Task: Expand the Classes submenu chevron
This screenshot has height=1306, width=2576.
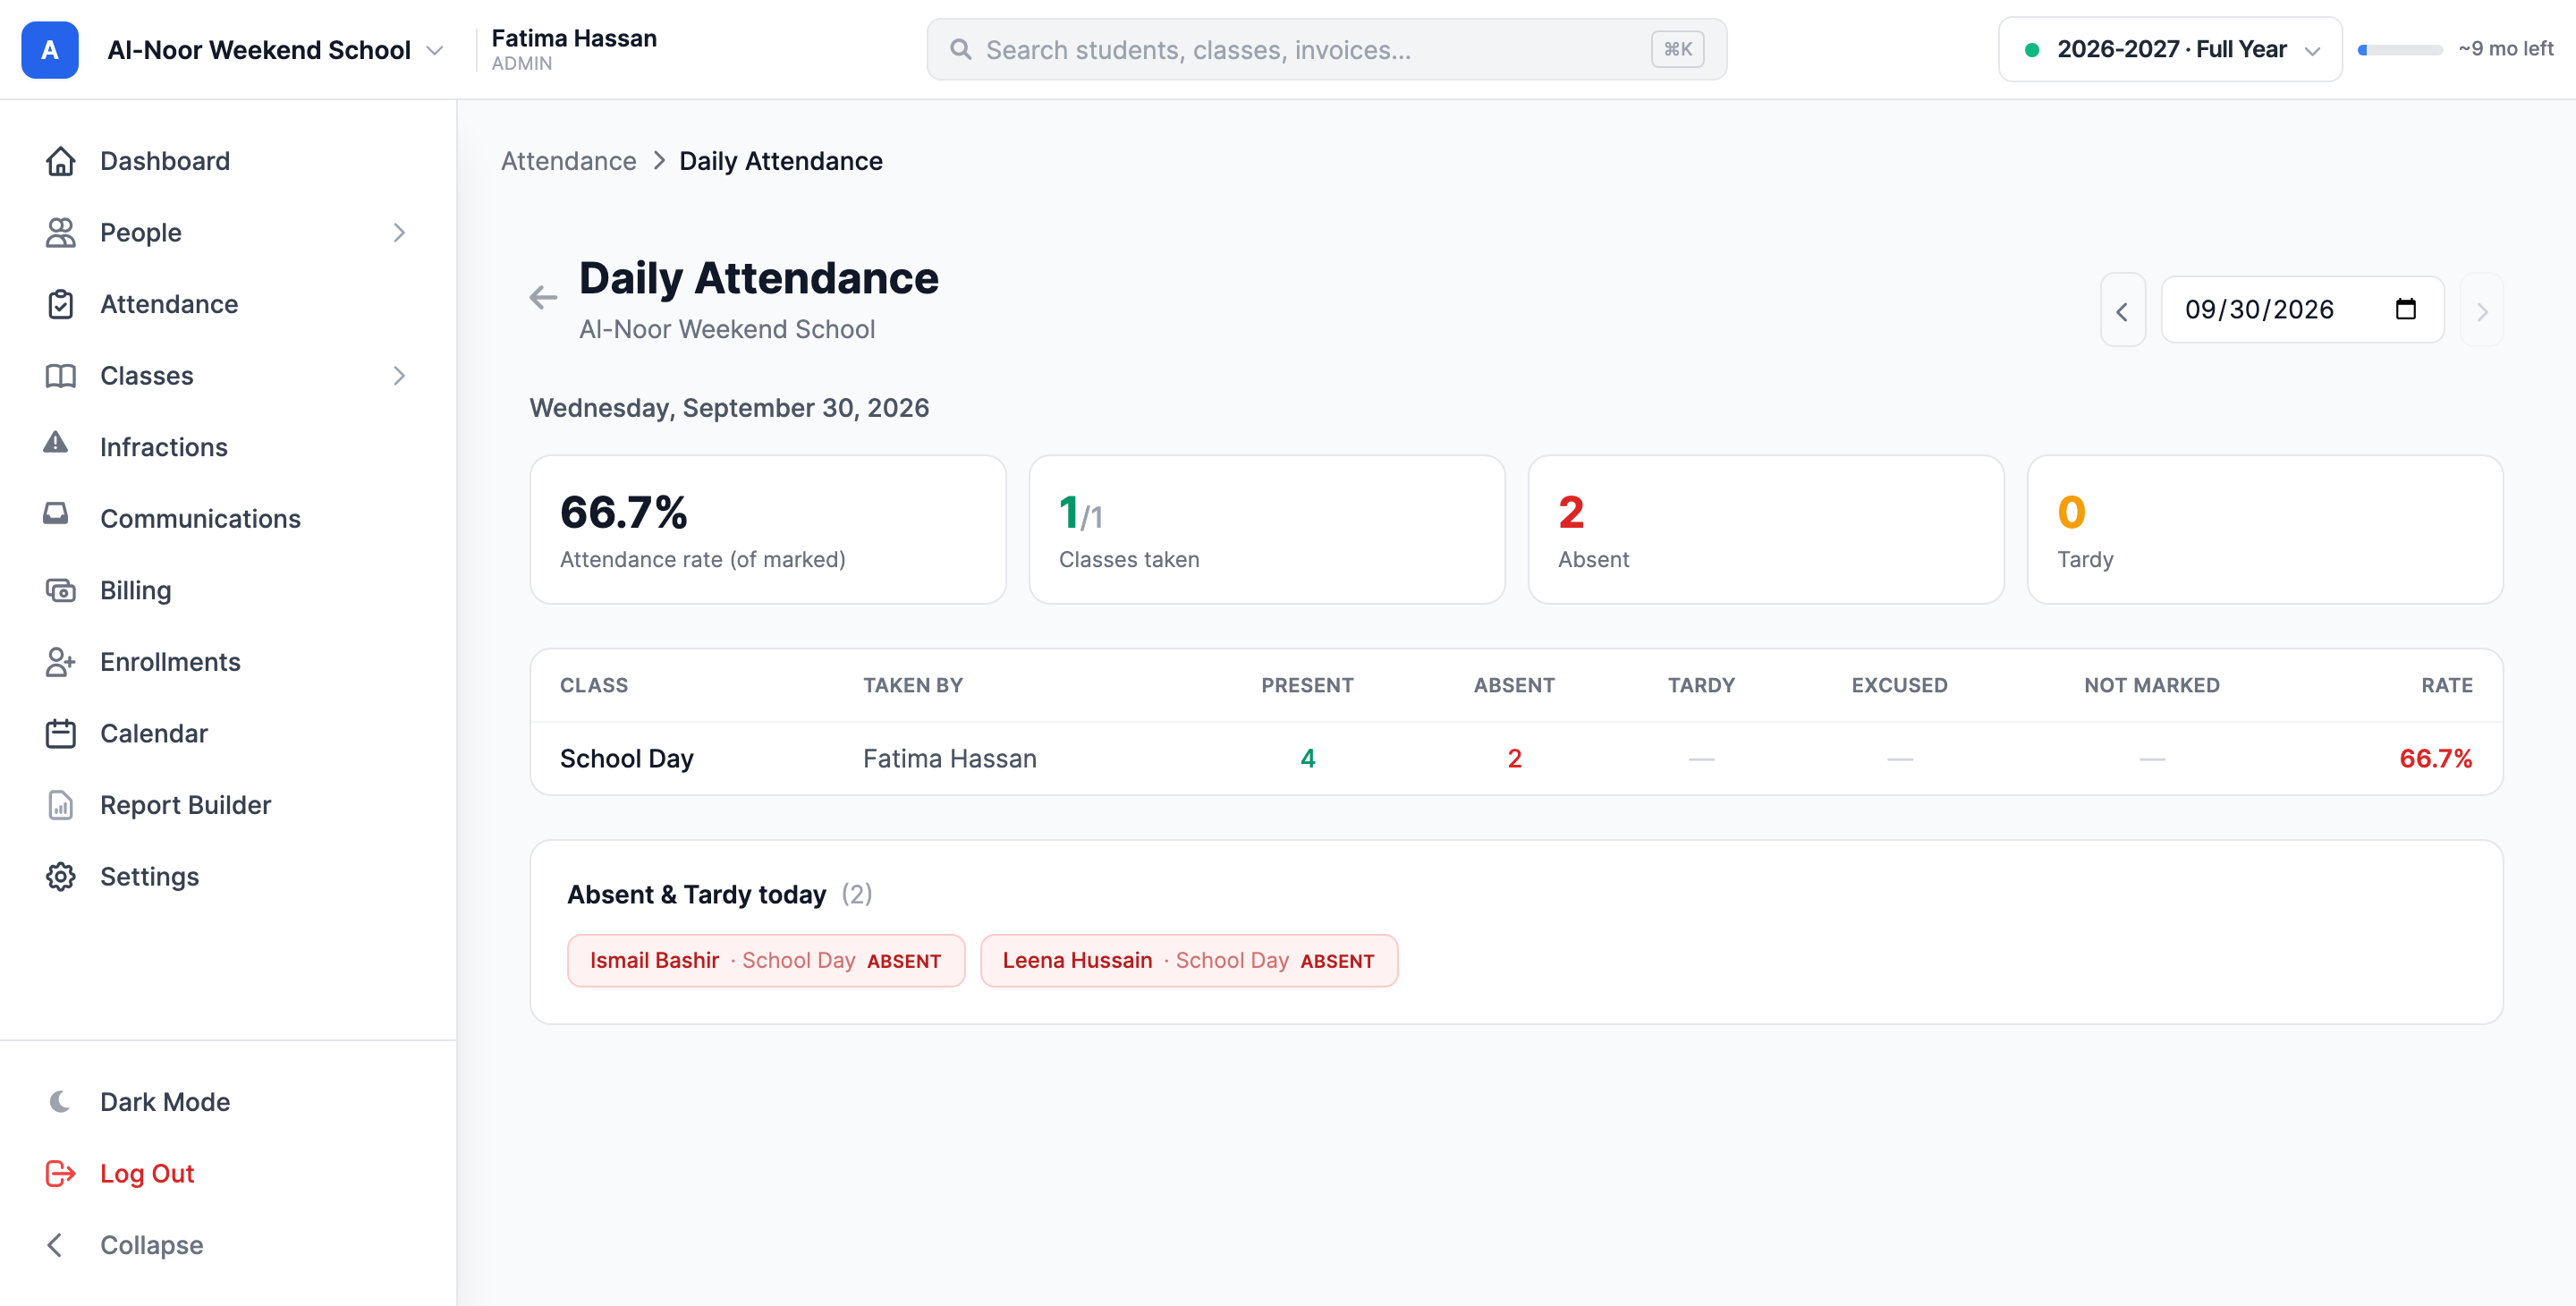Action: pos(399,376)
